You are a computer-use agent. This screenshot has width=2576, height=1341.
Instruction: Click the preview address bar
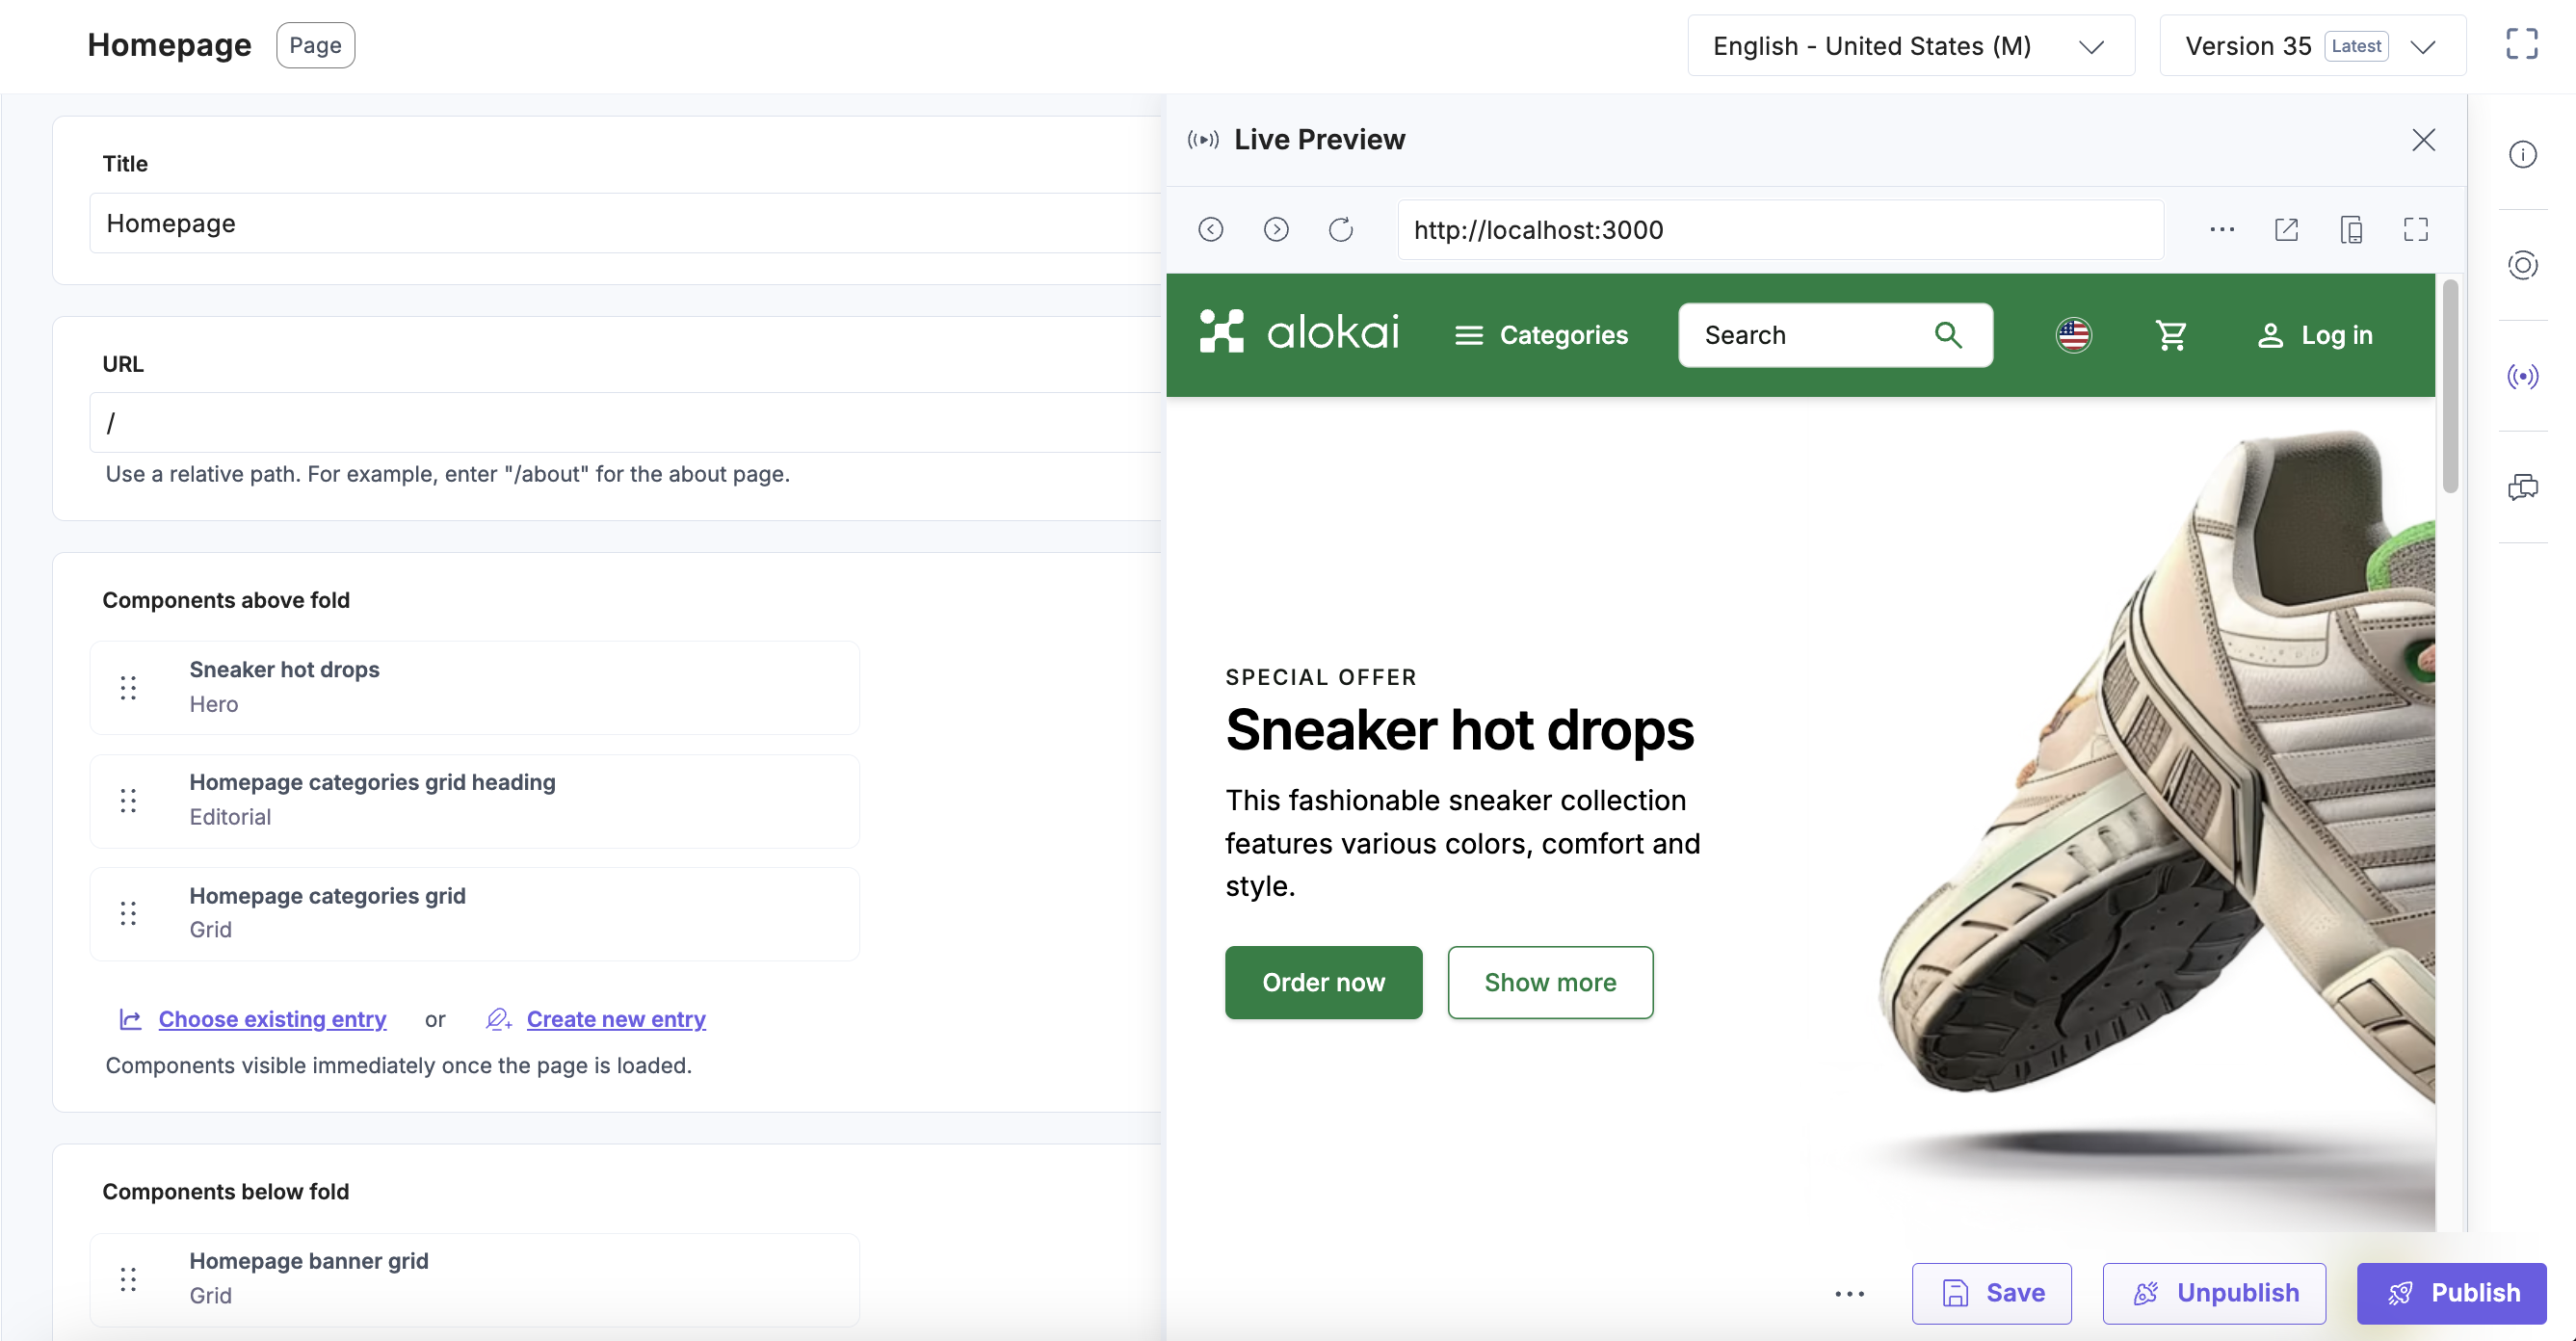click(x=1781, y=230)
